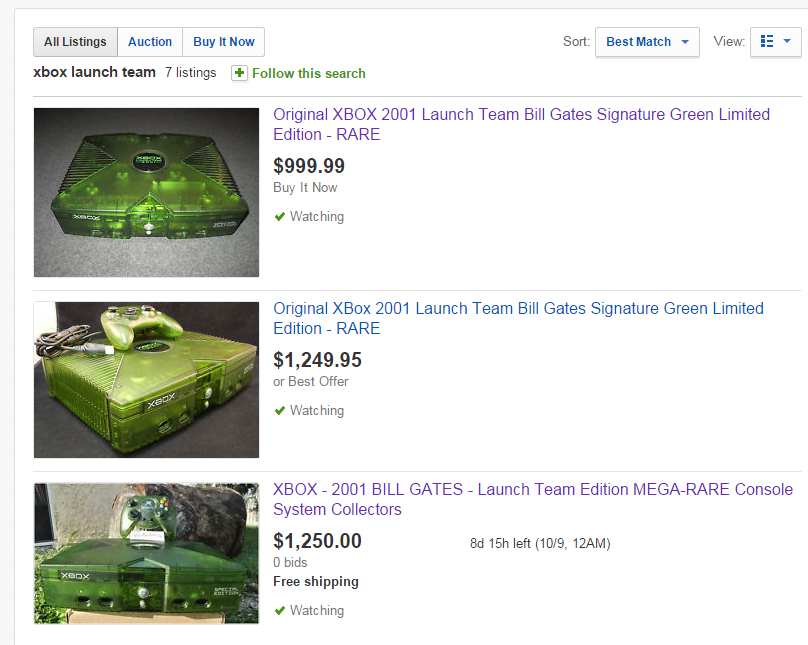Toggle Watching on the MEGA-RARE Console auction listing
The height and width of the screenshot is (645, 808).
[309, 610]
